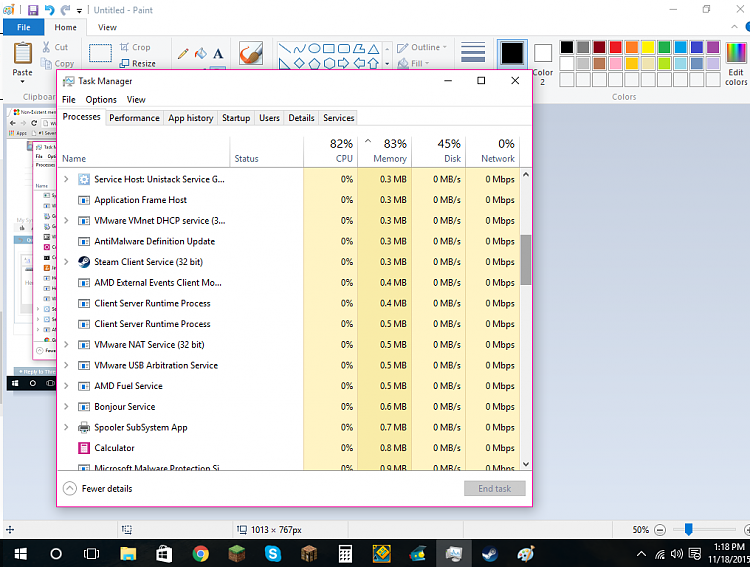
Task: Open Calculator from the taskbar
Action: tap(345, 554)
